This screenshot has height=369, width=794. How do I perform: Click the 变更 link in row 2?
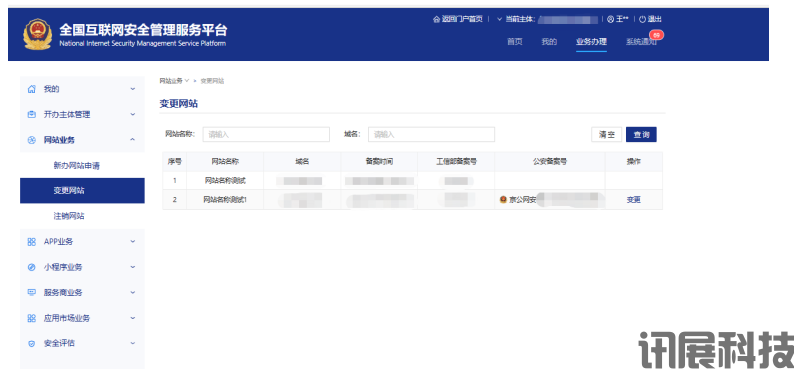633,200
